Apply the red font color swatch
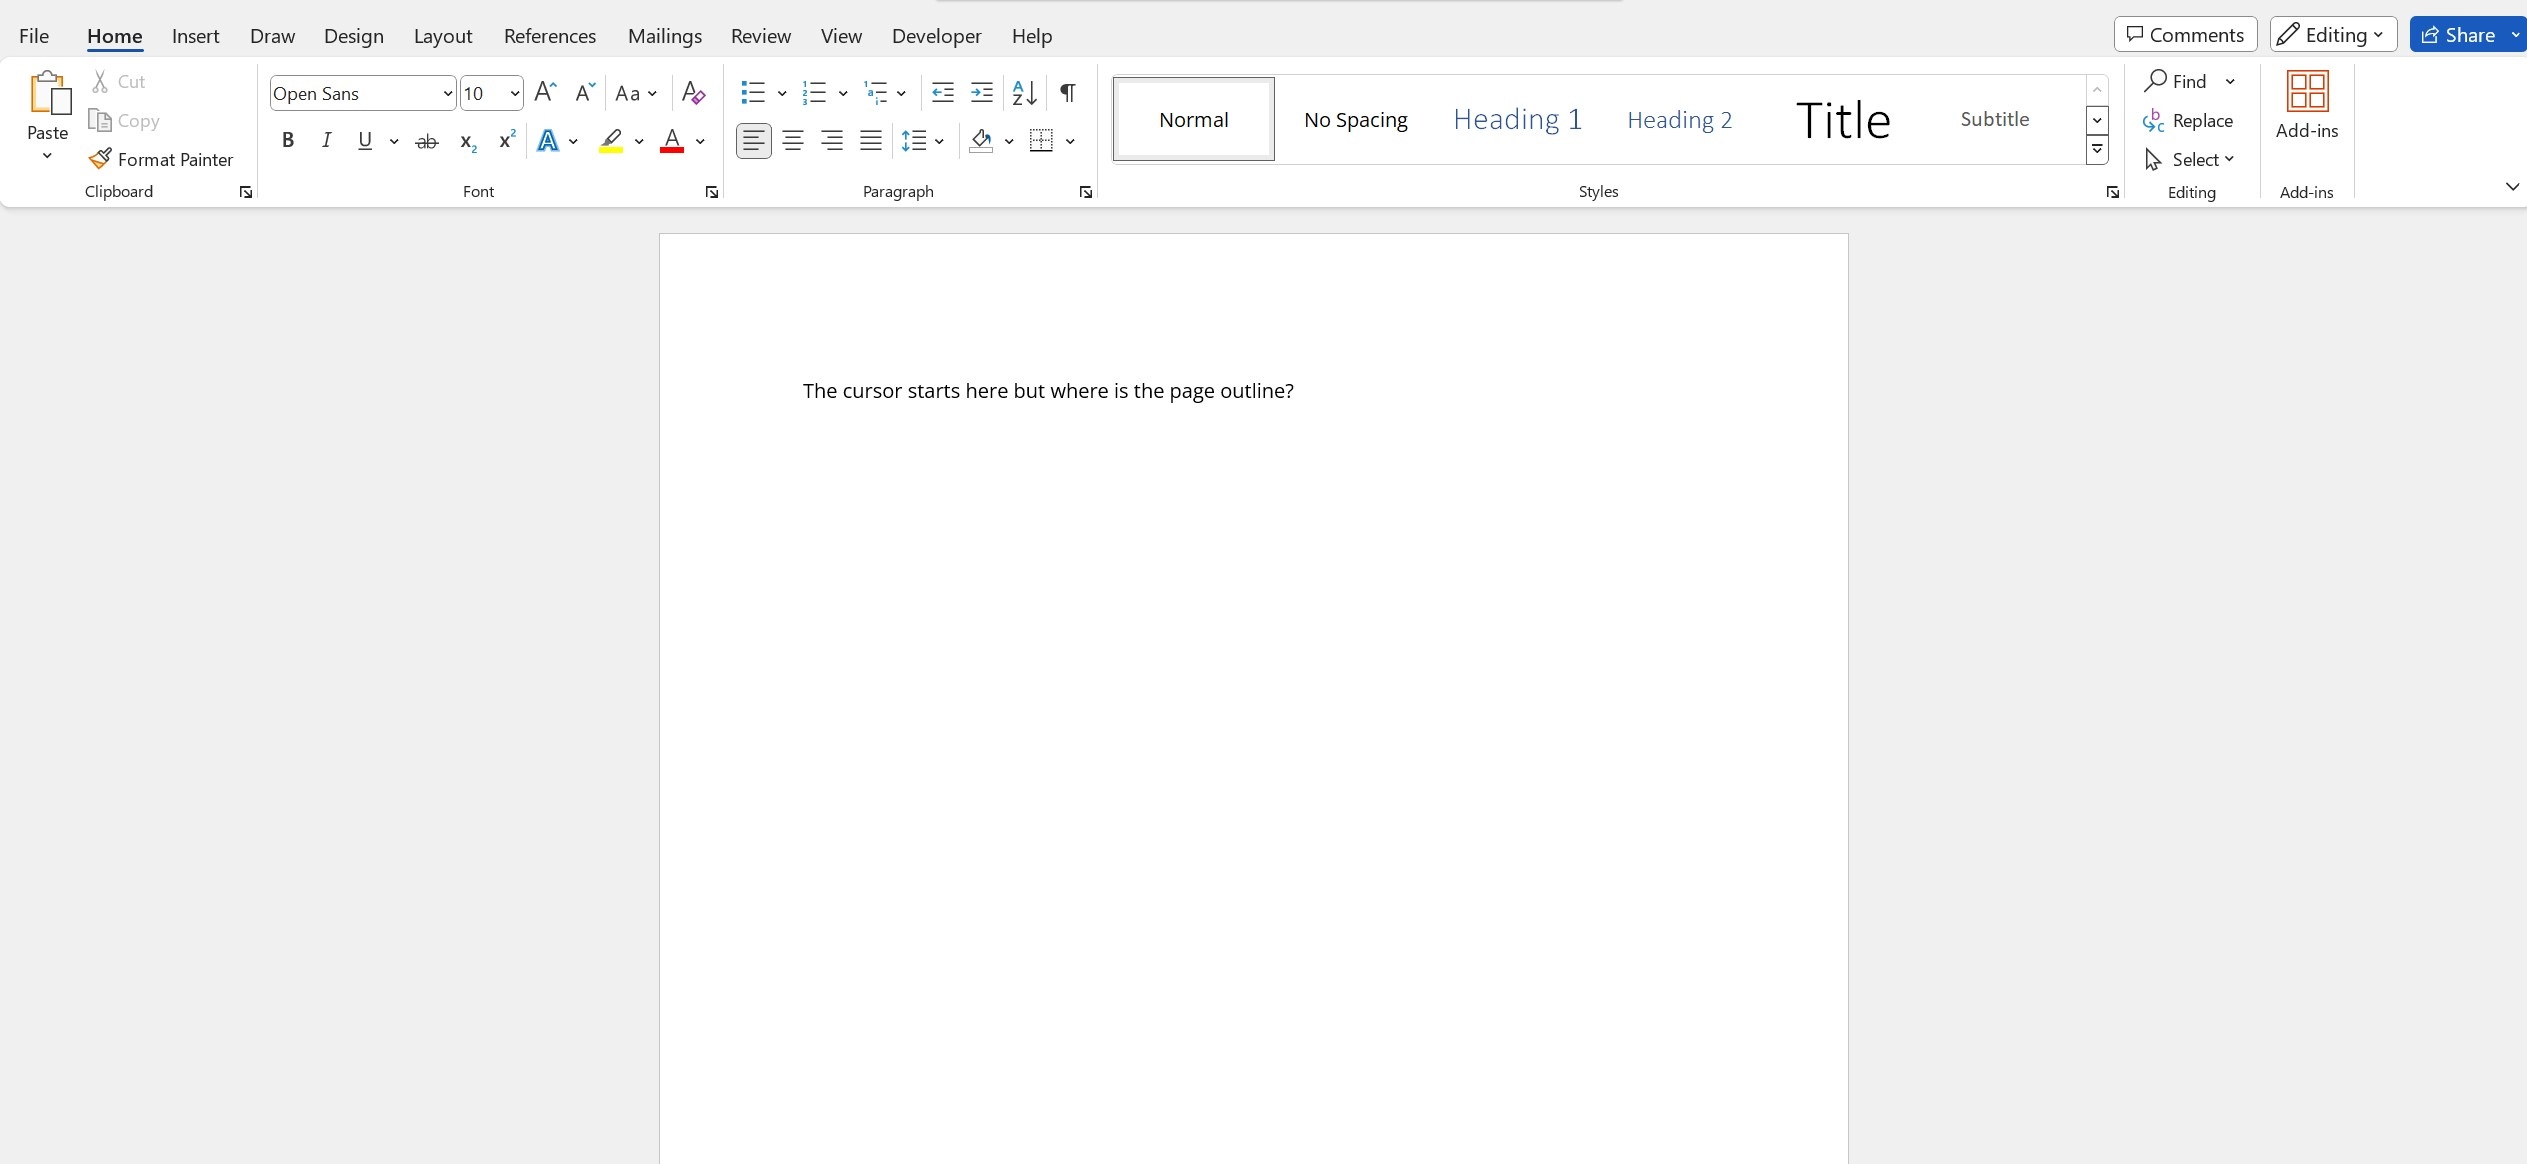 672,141
